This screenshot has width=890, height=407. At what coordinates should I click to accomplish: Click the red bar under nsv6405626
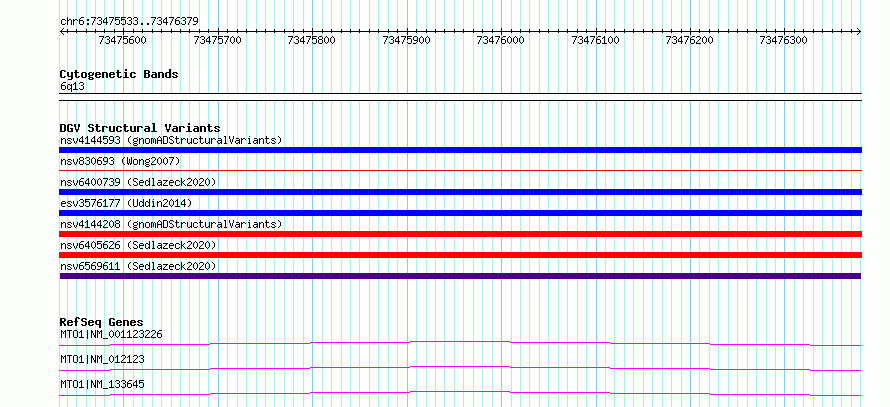(x=460, y=255)
